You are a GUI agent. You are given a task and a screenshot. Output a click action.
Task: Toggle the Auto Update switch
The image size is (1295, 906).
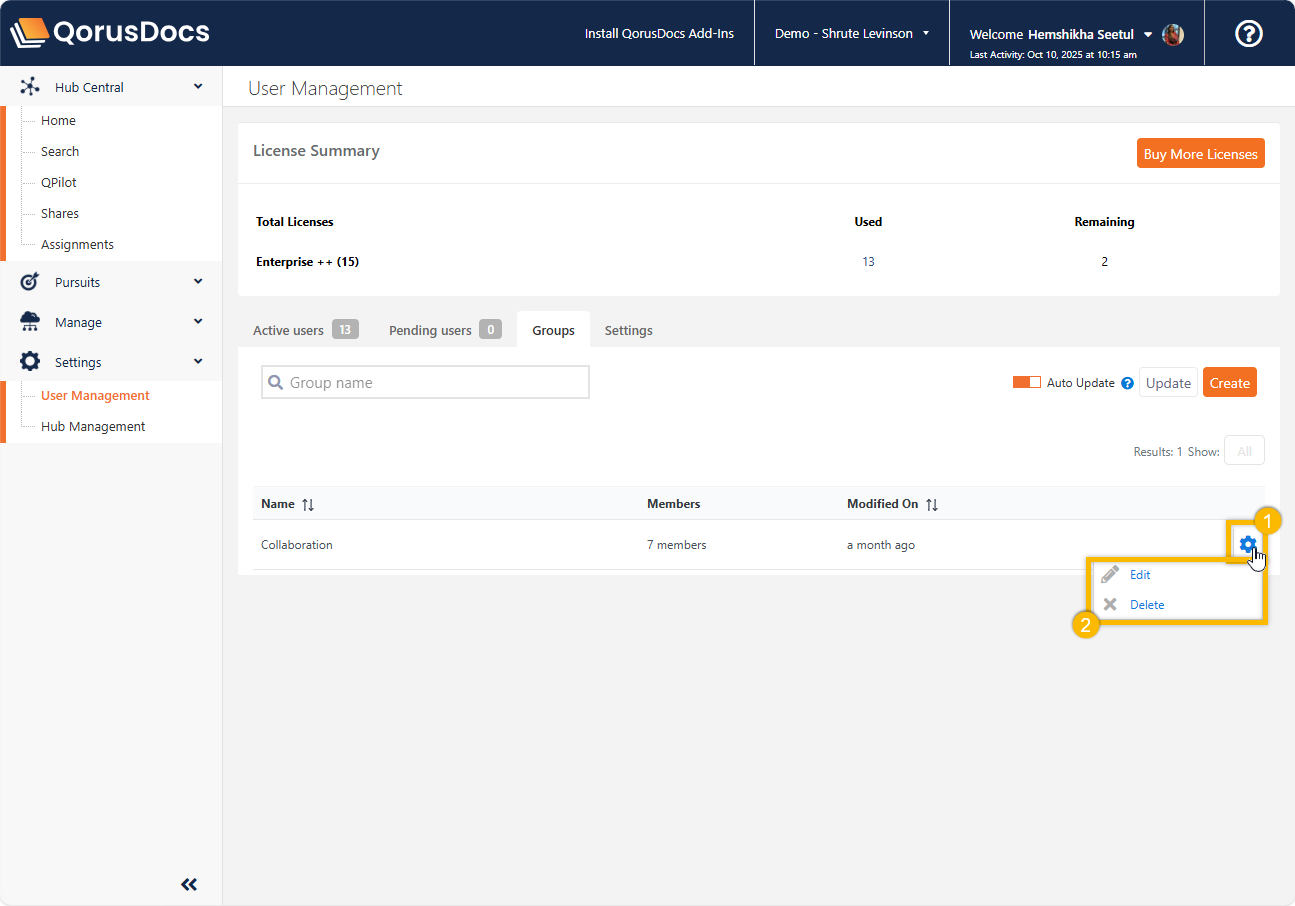tap(1026, 383)
